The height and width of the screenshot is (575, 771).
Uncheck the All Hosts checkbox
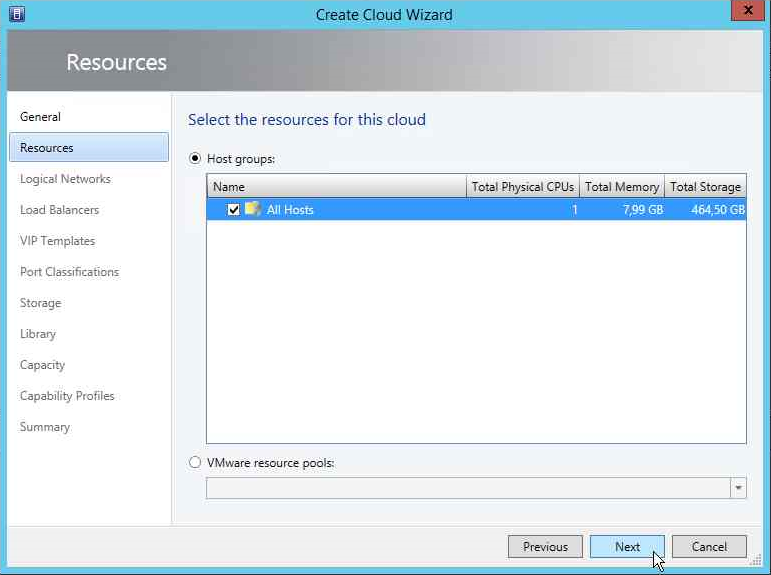coord(234,210)
